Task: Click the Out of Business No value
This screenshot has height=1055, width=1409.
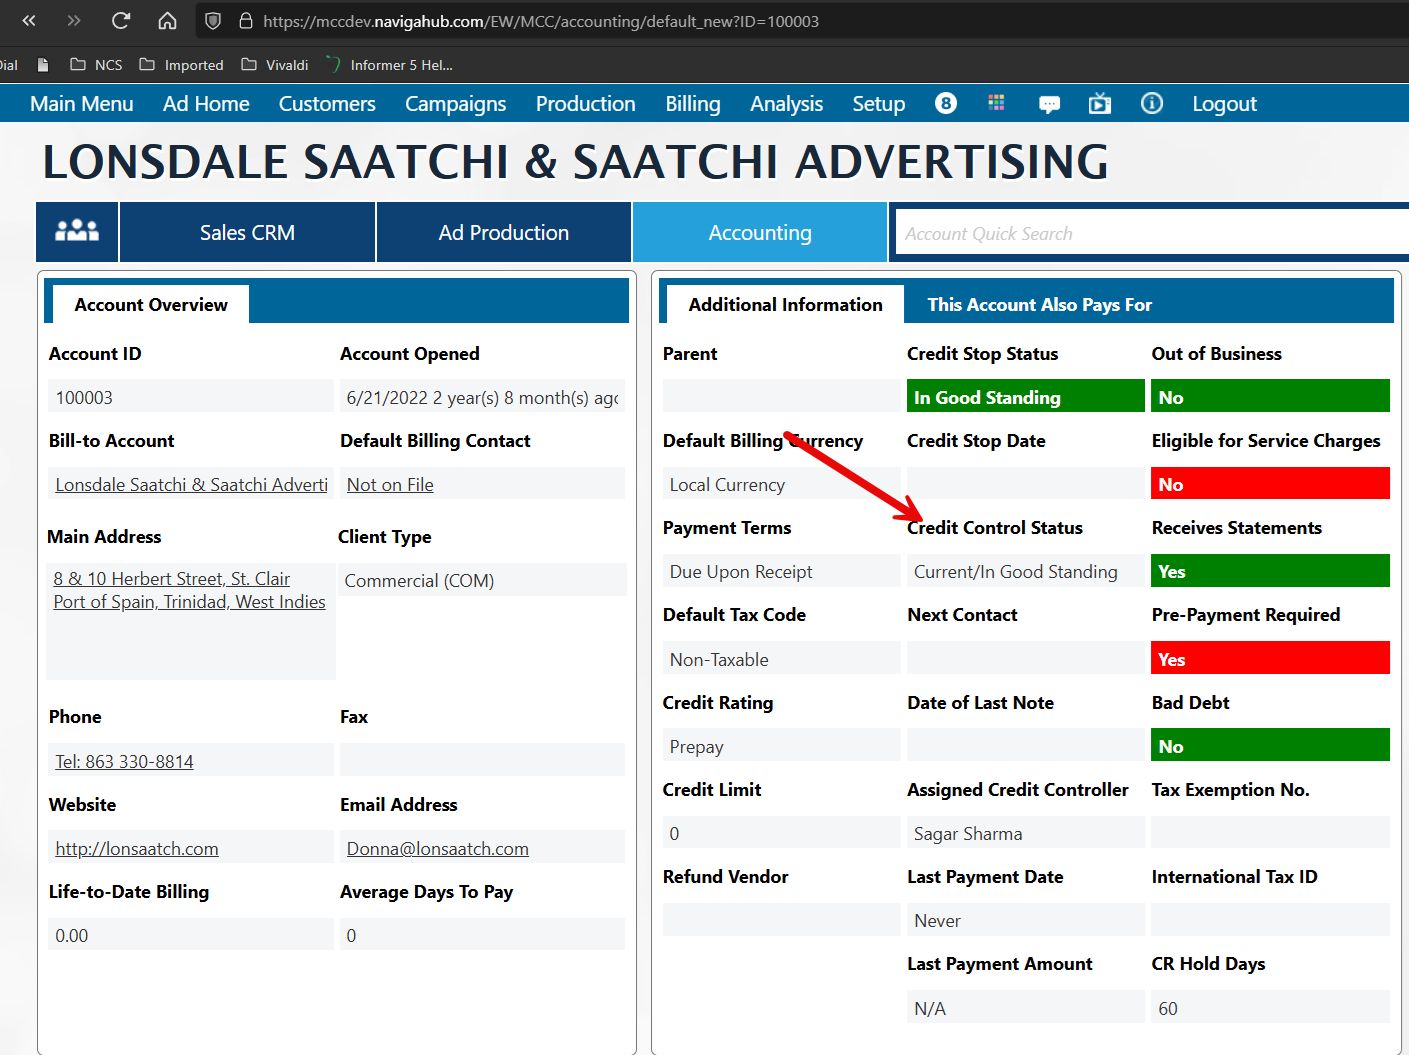Action: (x=1271, y=397)
